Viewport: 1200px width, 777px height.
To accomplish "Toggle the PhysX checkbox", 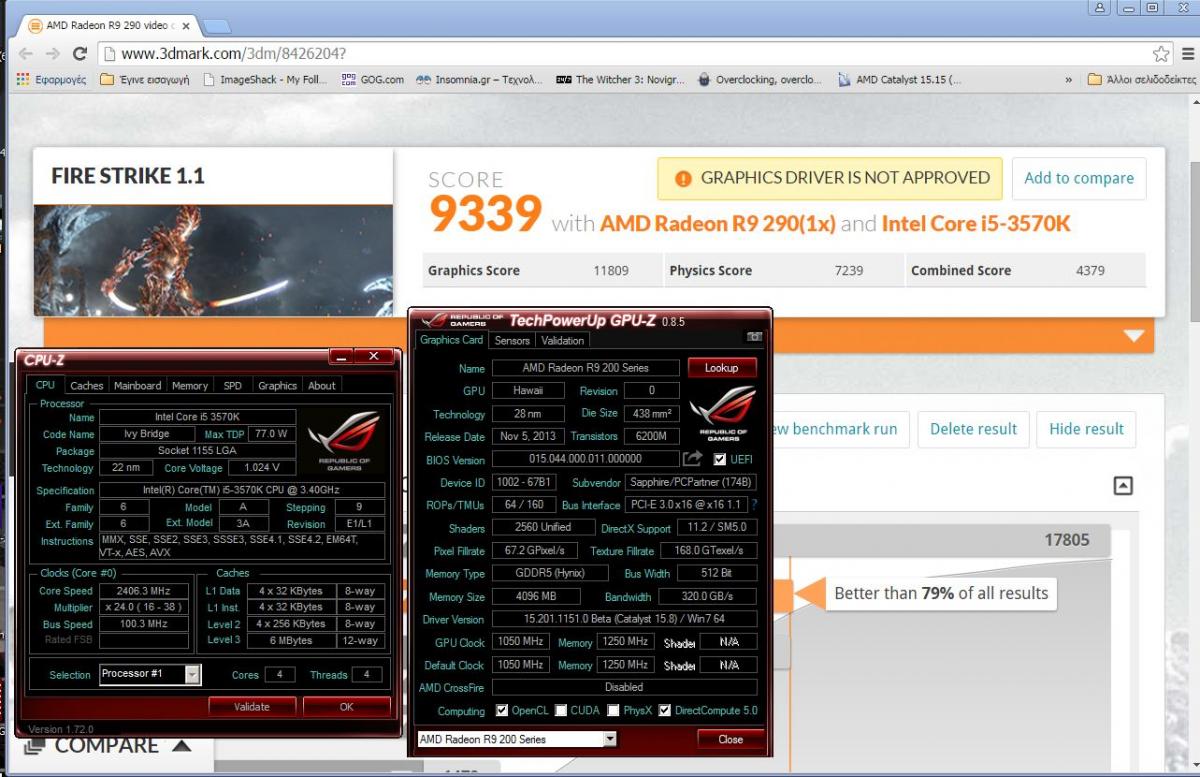I will point(613,711).
